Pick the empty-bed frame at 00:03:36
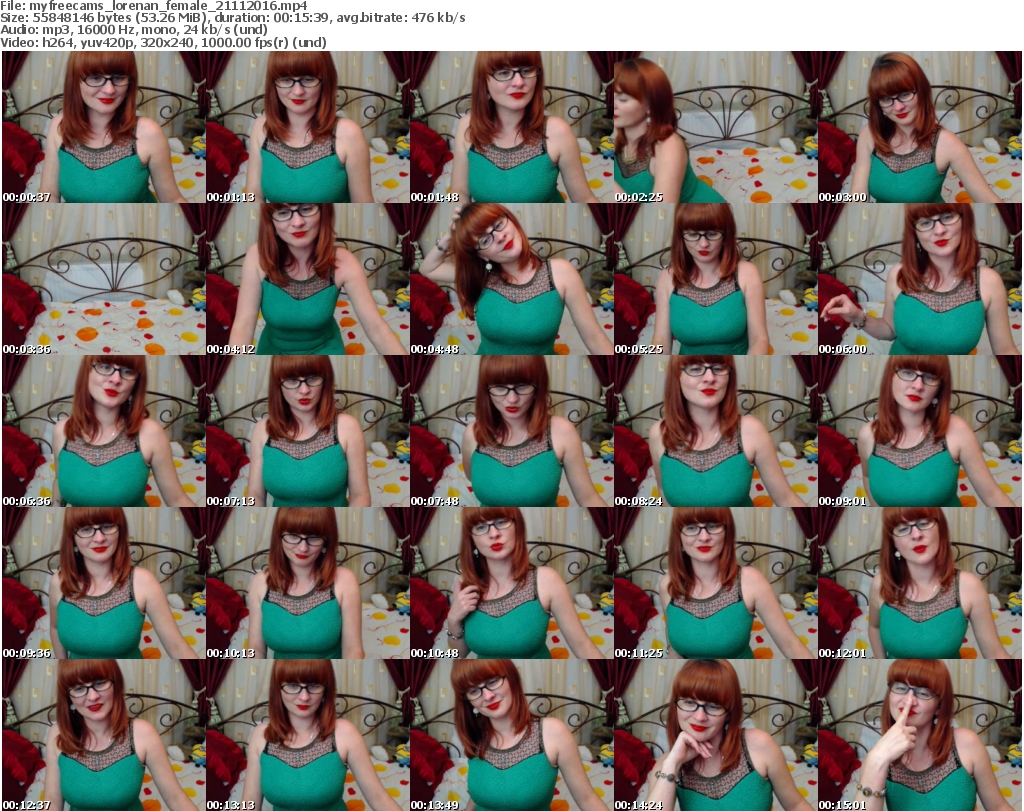Screen dimensions: 1024x811 click(104, 279)
